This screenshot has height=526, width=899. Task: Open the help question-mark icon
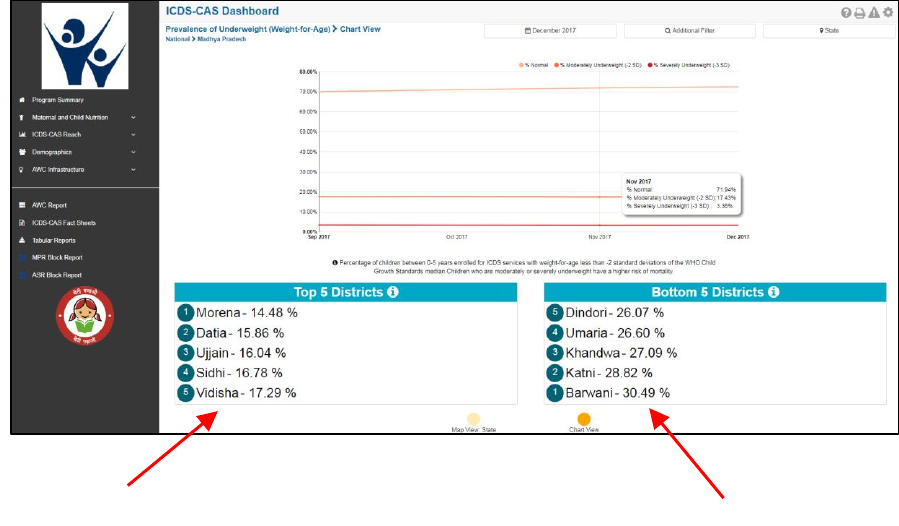click(x=846, y=13)
